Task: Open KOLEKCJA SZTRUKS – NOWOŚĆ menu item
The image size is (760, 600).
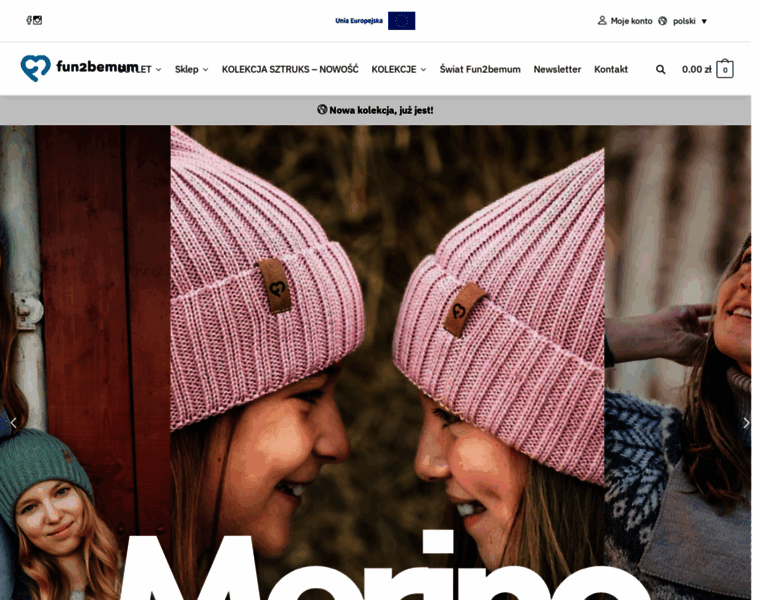Action: (290, 69)
